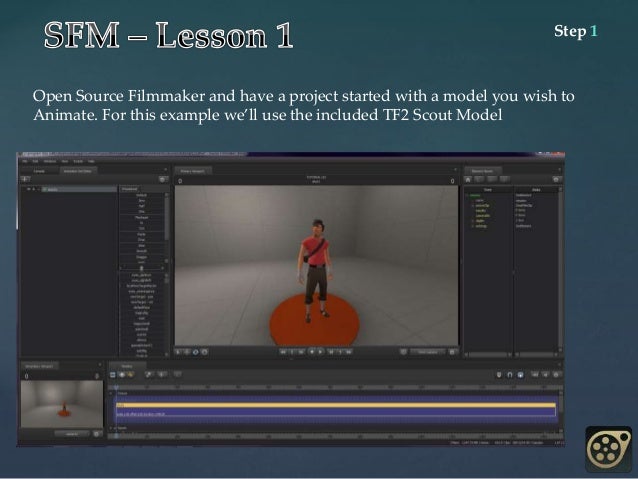
Task: Click the play button in the playback controls
Action: (x=321, y=352)
